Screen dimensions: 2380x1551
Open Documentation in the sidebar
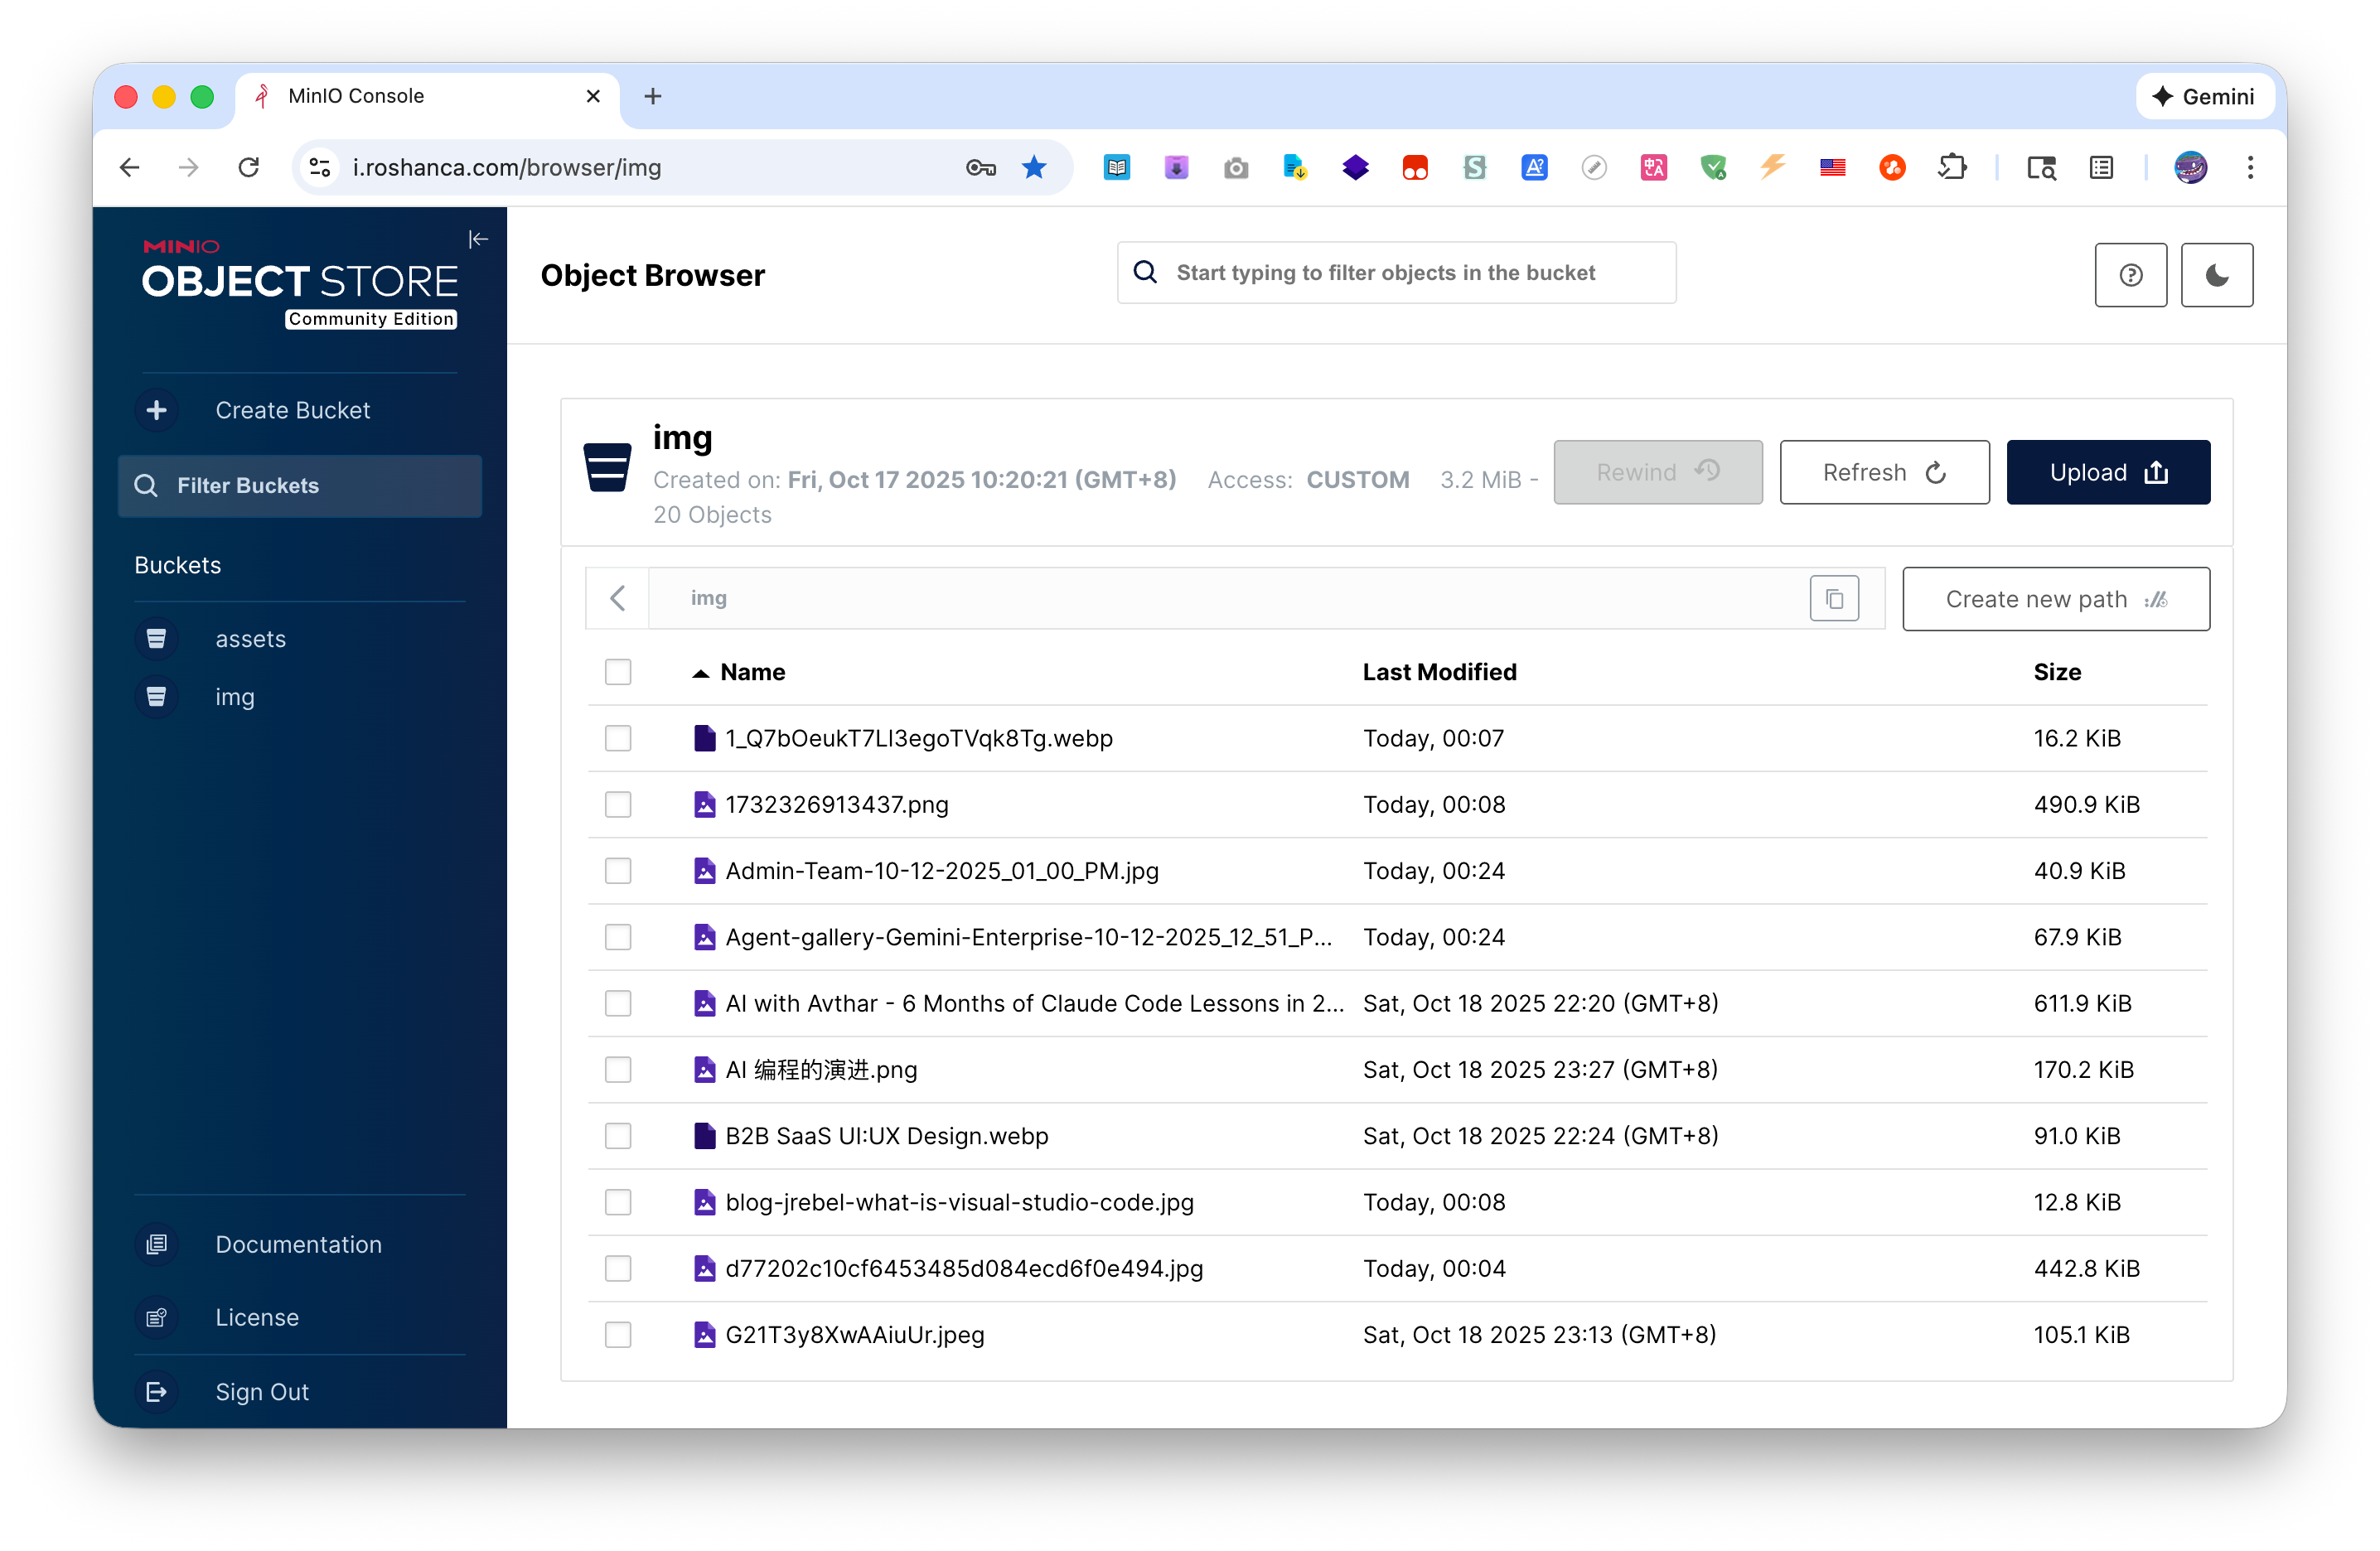298,1244
